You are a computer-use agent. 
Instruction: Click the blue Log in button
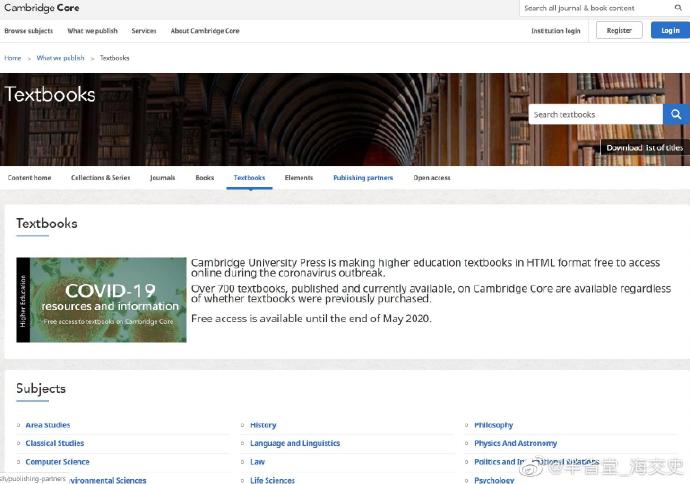coord(670,30)
